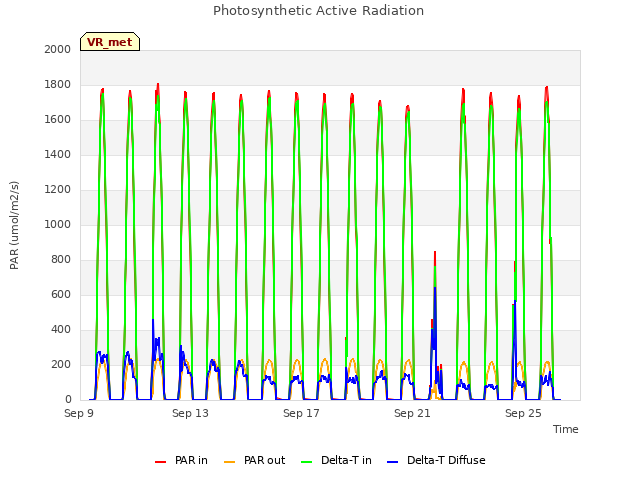This screenshot has height=480, width=640.
Task: Click the 0 y-axis tick label
Action: tap(68, 400)
